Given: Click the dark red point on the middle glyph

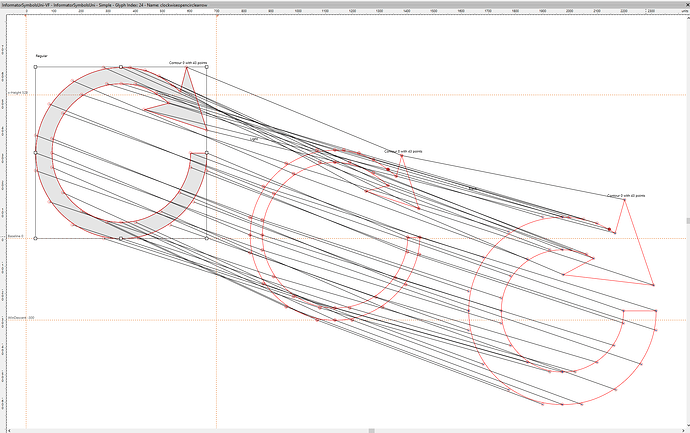Looking at the screenshot, I should tap(388, 169).
